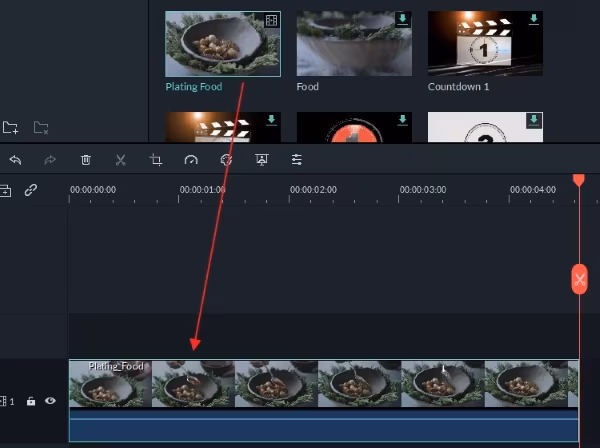Toggle the track 1 lock icon
Image resolution: width=600 pixels, height=448 pixels.
click(31, 401)
